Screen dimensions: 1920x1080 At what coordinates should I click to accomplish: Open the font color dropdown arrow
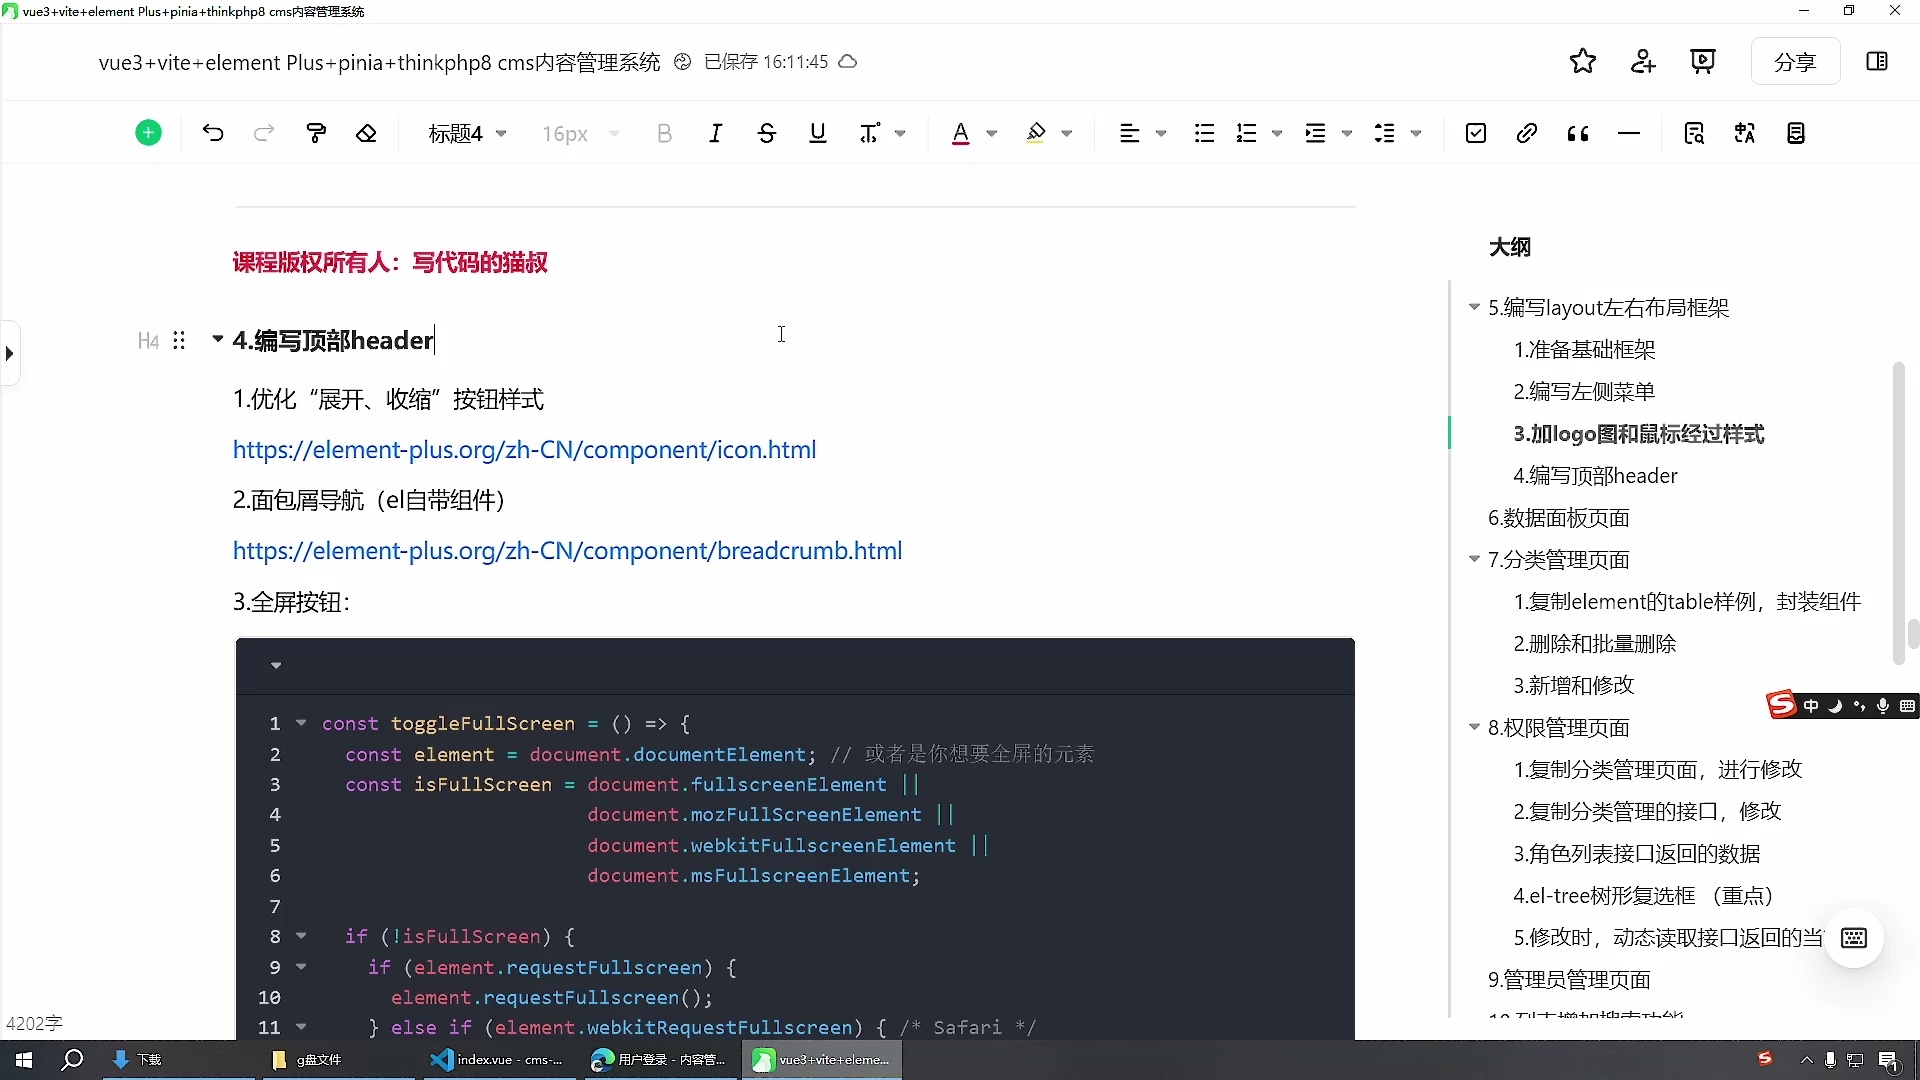[x=992, y=133]
